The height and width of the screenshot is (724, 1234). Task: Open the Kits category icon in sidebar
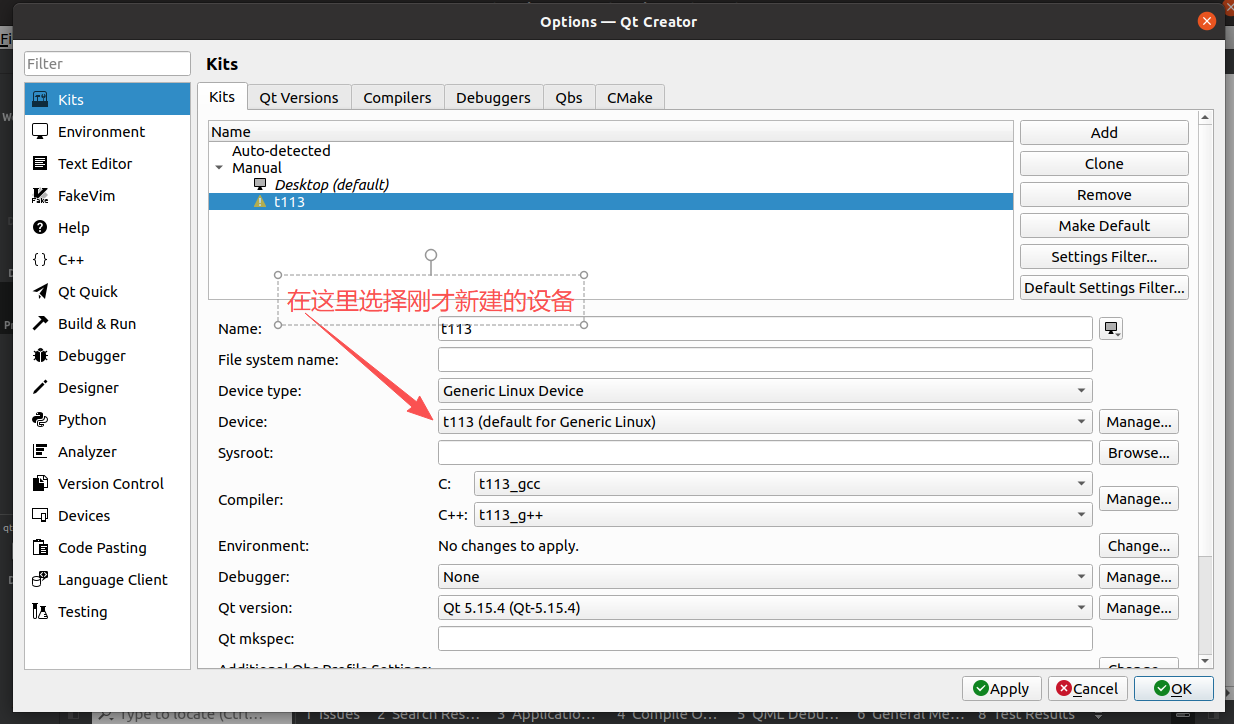pos(40,100)
